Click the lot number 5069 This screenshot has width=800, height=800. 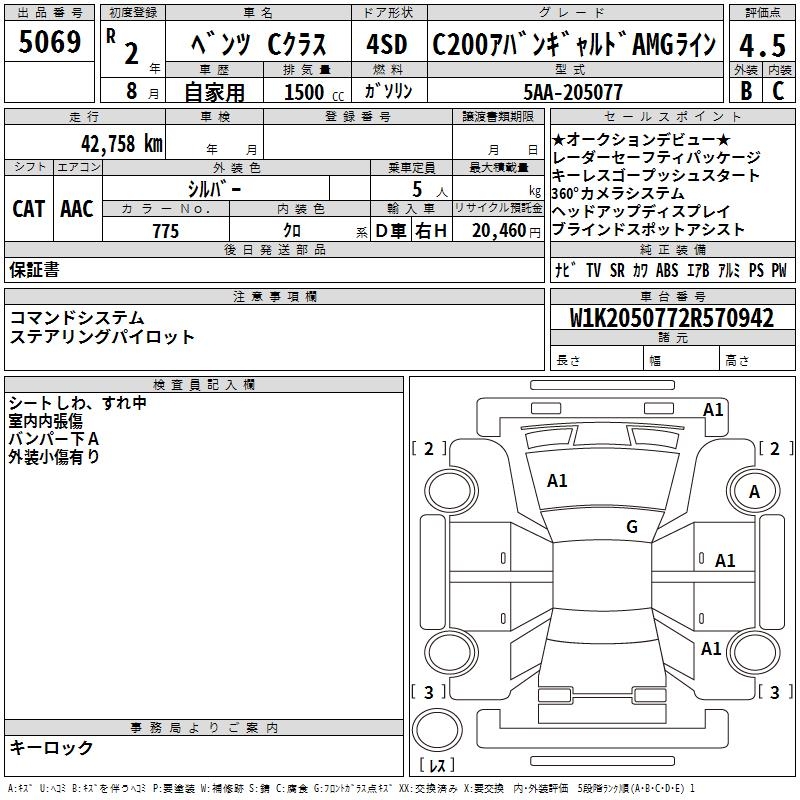click(x=49, y=42)
